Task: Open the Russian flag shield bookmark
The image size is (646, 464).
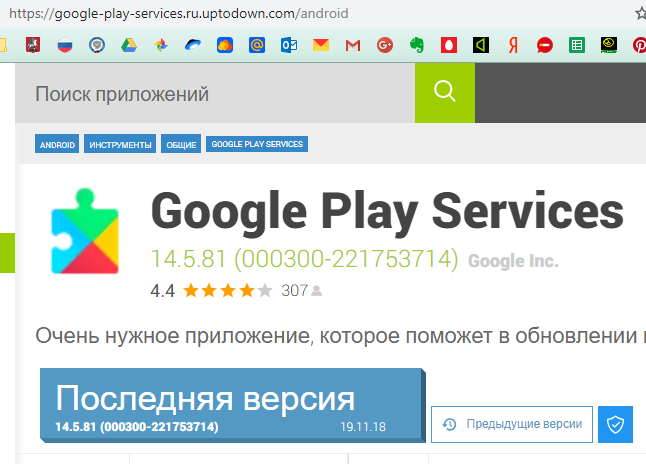Action: tap(65, 45)
